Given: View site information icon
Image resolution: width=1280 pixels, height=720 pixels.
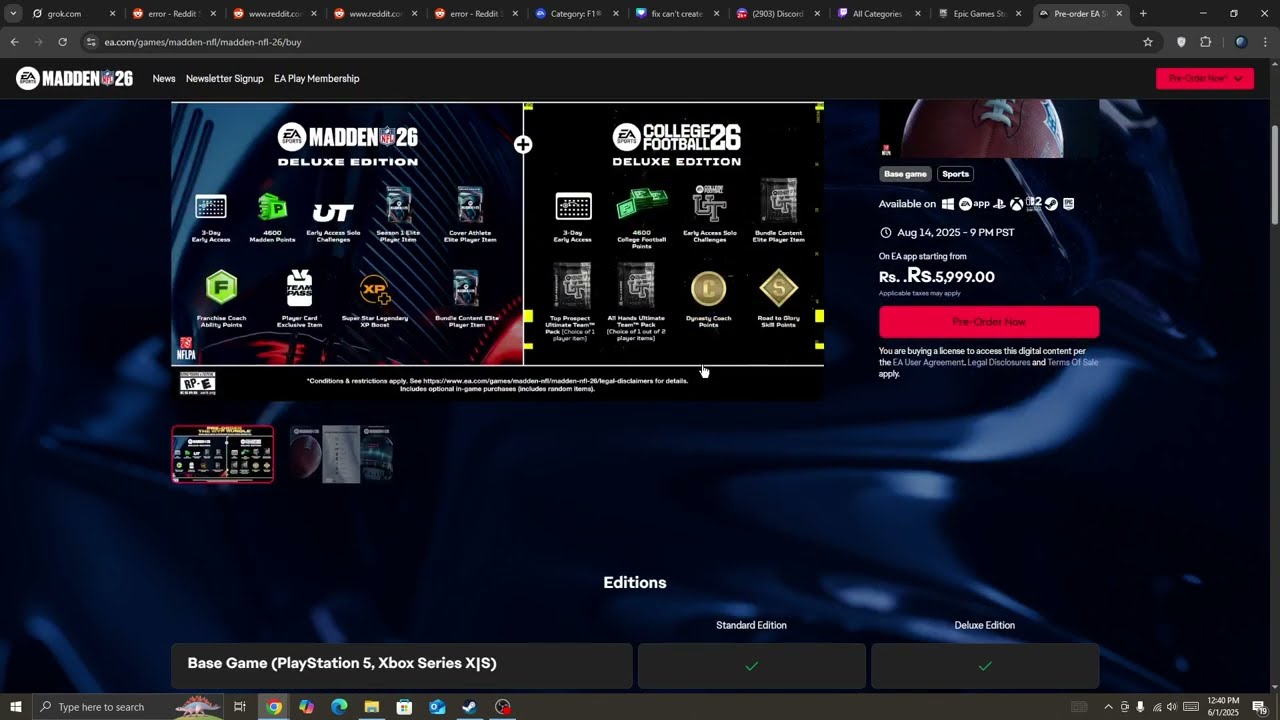Looking at the screenshot, I should (91, 42).
